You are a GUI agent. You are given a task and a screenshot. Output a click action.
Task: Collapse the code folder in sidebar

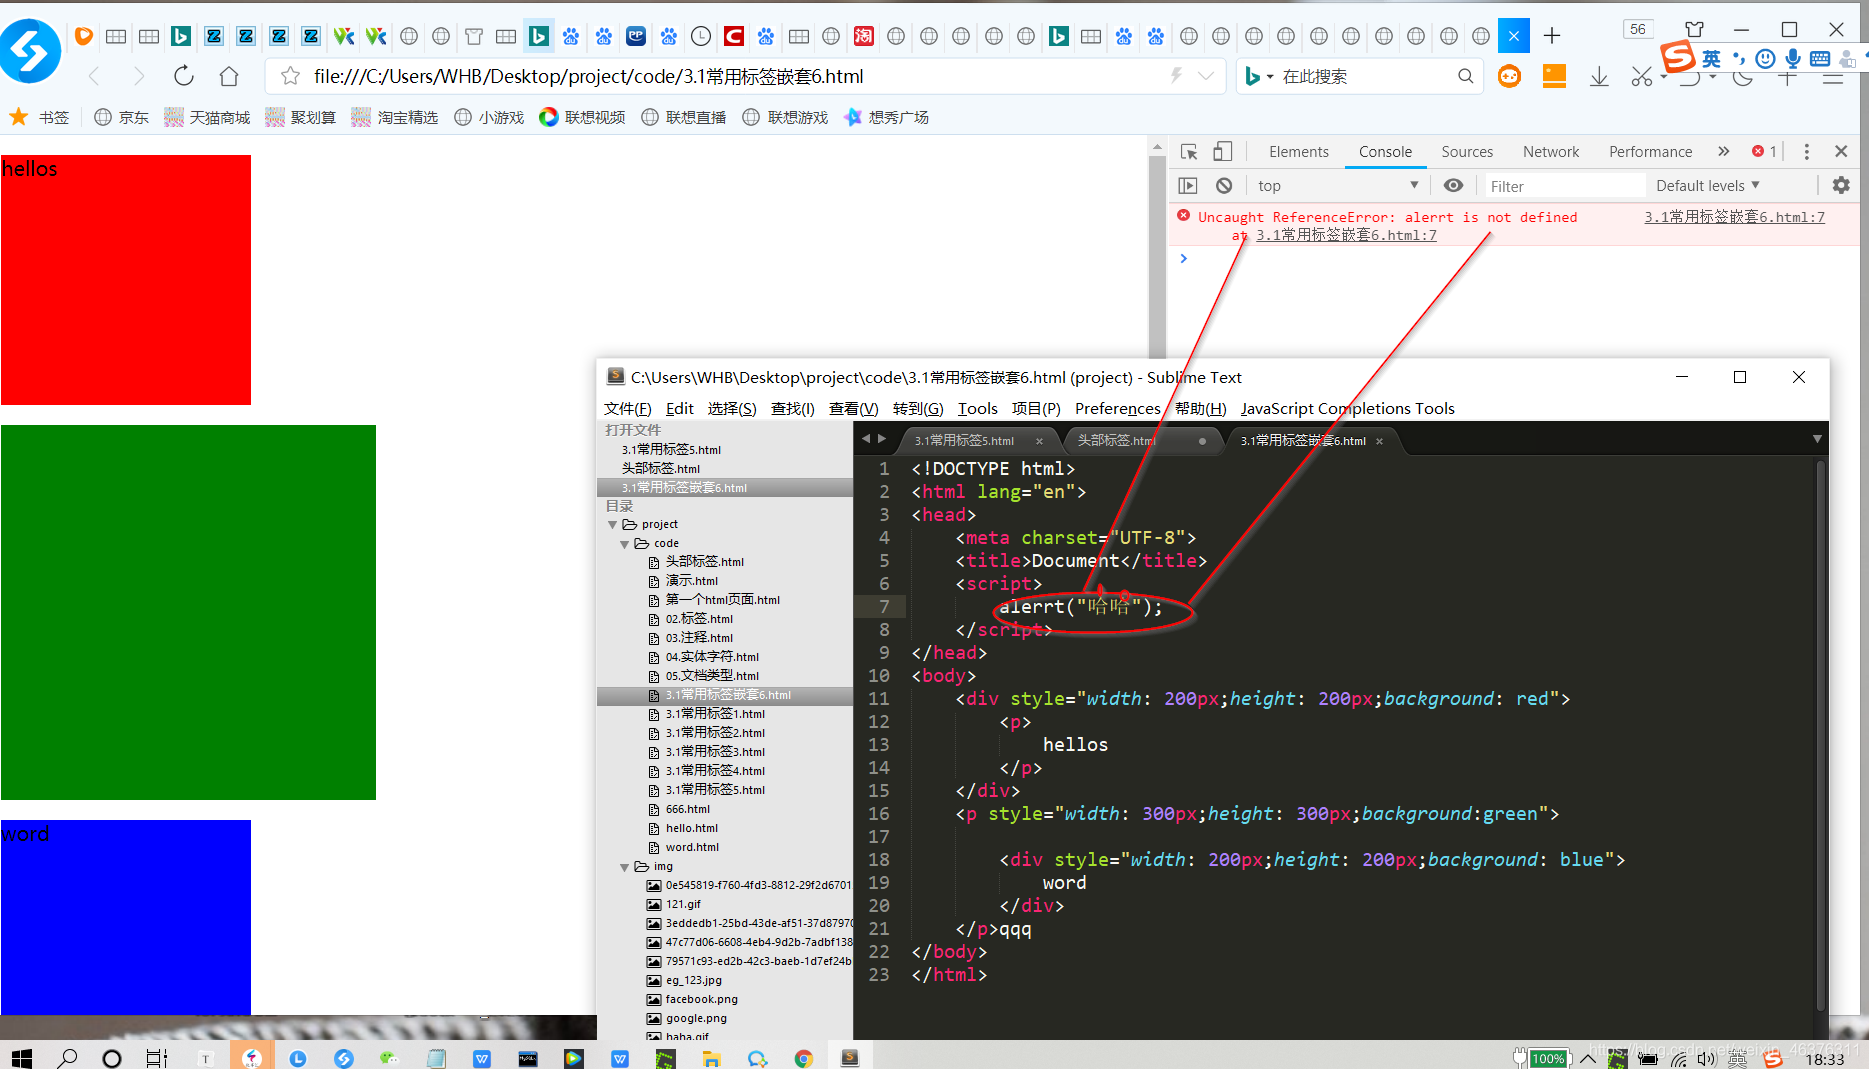(624, 543)
